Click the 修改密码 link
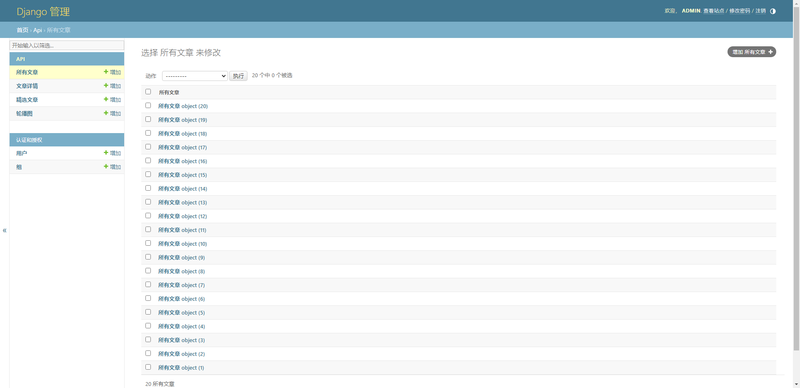This screenshot has height=388, width=800. coord(739,11)
